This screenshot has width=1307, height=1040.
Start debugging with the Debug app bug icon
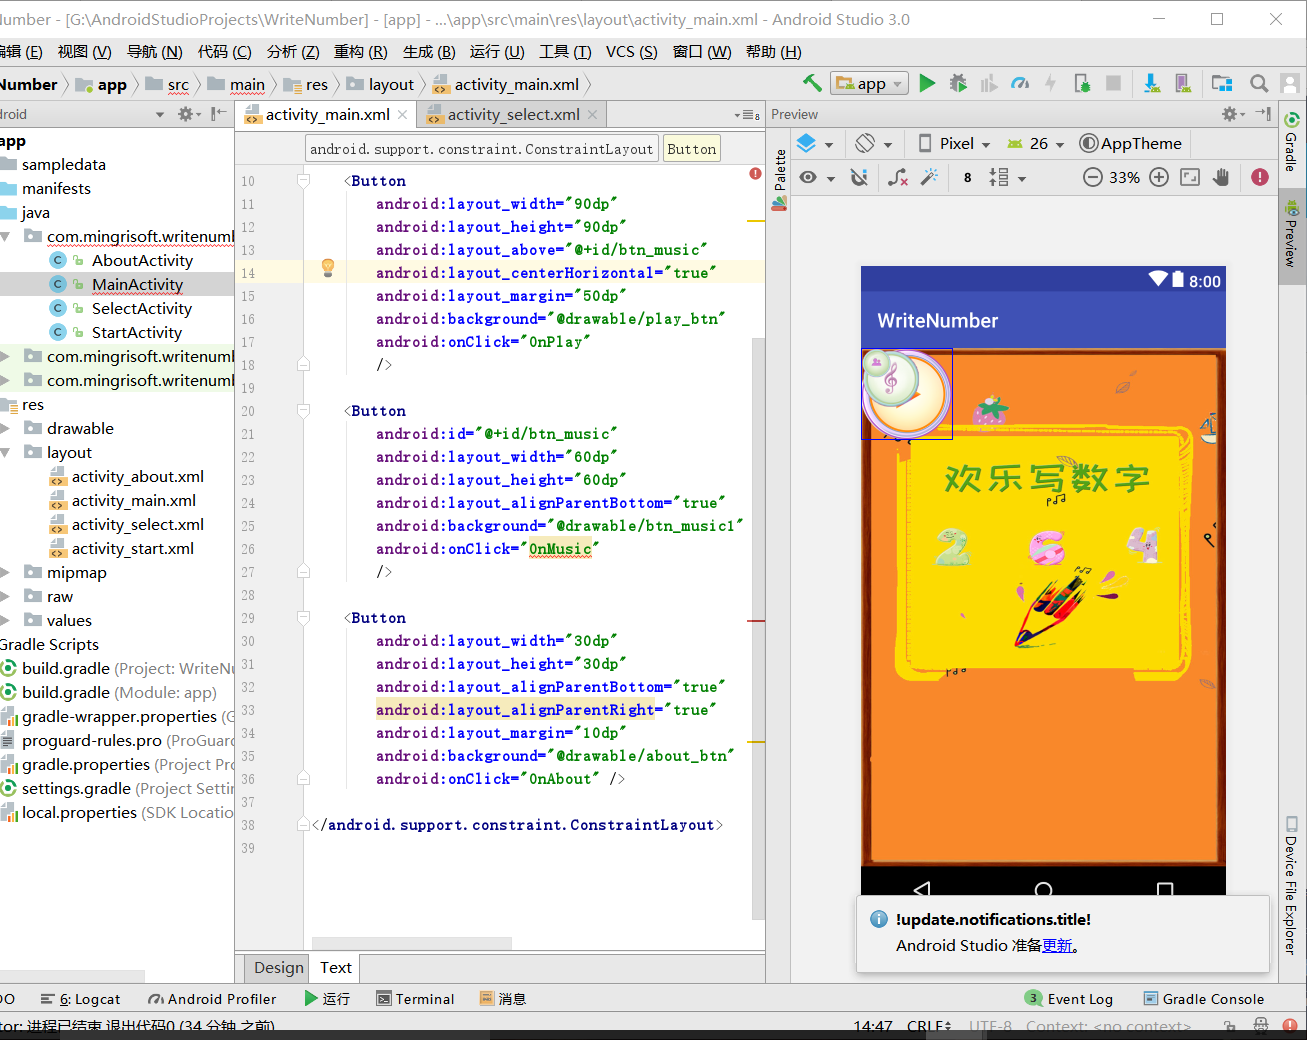pos(958,83)
